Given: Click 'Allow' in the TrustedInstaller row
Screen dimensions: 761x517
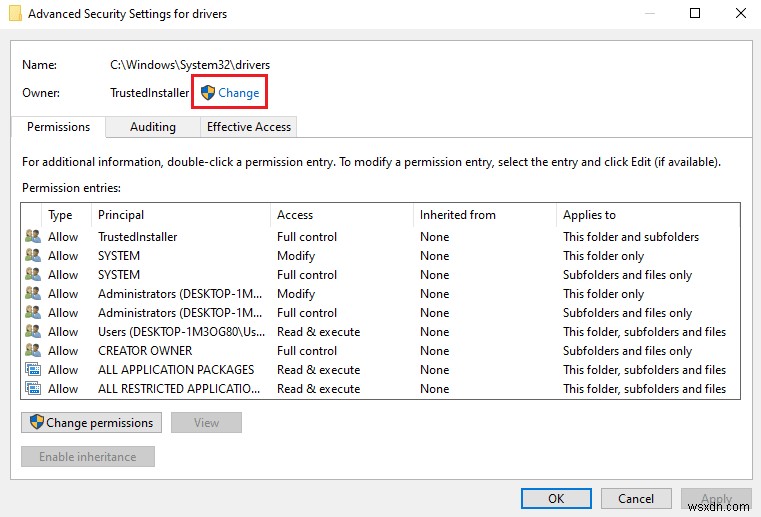Looking at the screenshot, I should point(63,236).
